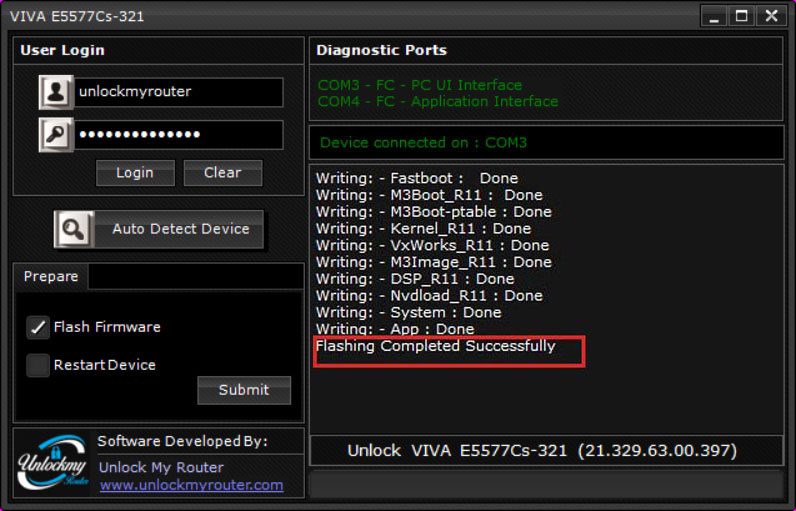
Task: Focus the username field showing unlockmyrouter
Action: point(179,92)
